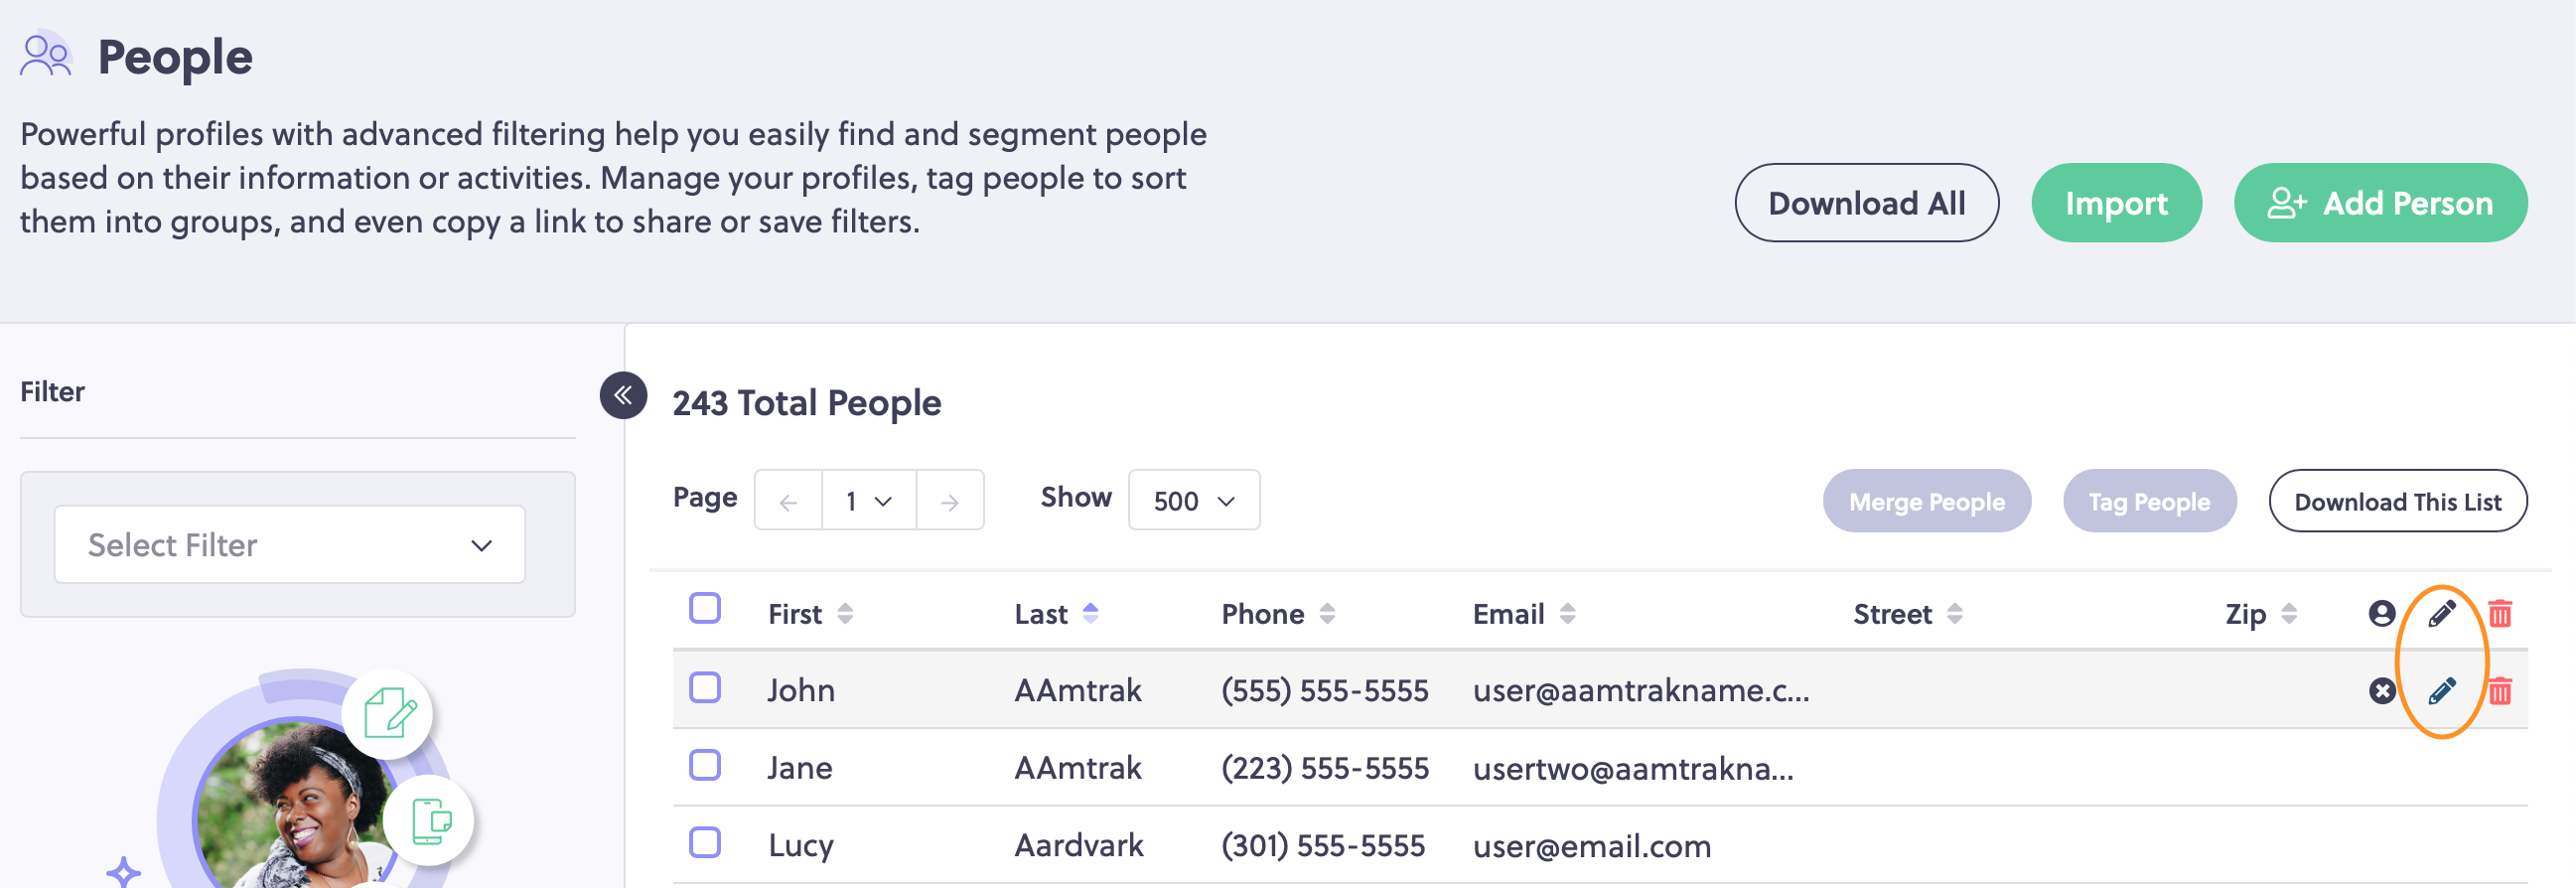Go to previous page arrow
Viewport: 2576px width, 888px height.
[788, 500]
